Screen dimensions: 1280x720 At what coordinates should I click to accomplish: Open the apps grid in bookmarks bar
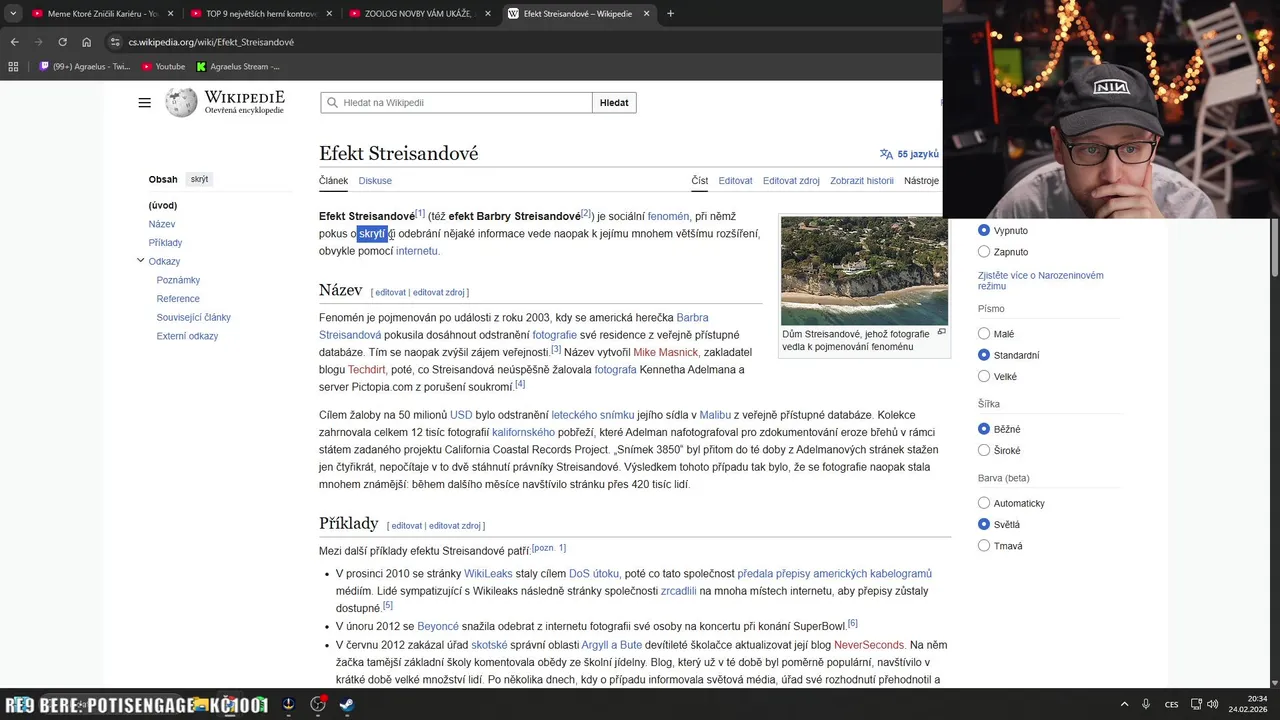coord(13,67)
